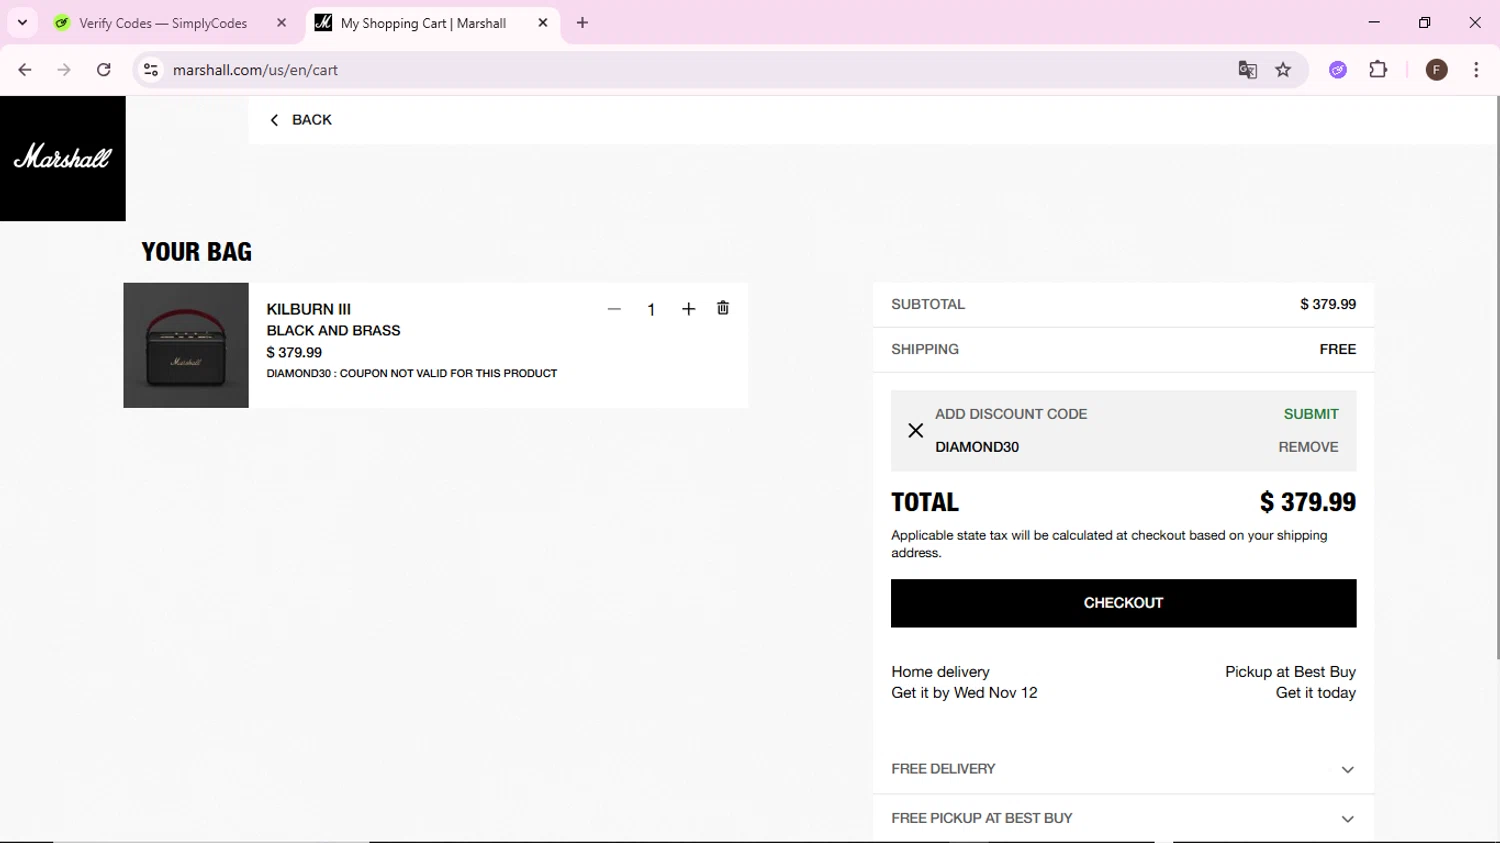Decrease Kilburn III quantity with minus
1500x843 pixels.
(x=614, y=309)
